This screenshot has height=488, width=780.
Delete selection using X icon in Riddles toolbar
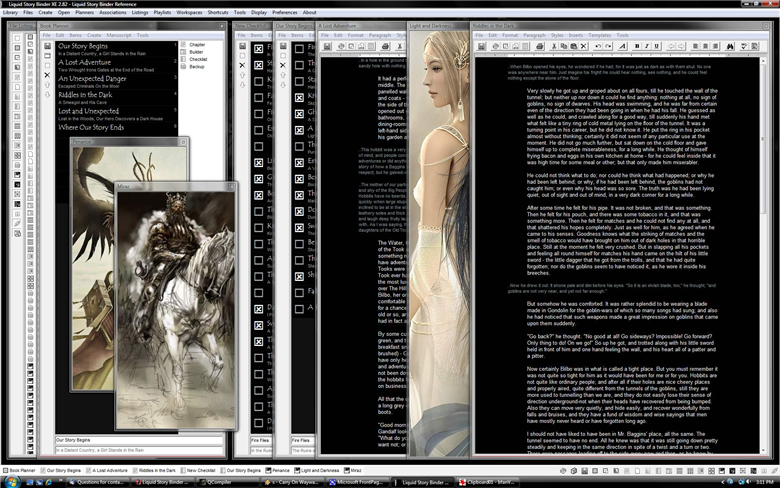[584, 46]
